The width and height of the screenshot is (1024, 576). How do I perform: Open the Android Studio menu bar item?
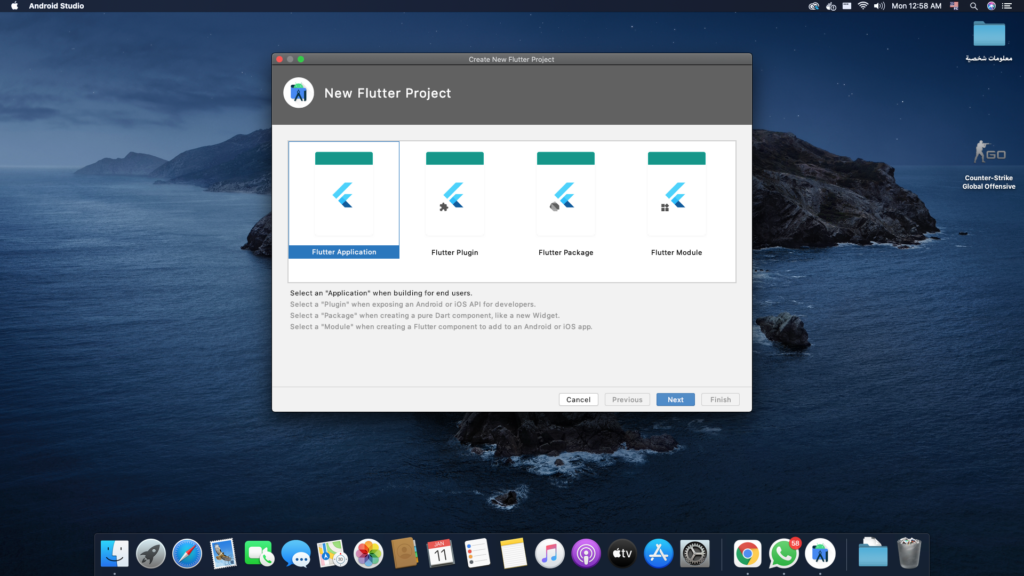click(56, 6)
